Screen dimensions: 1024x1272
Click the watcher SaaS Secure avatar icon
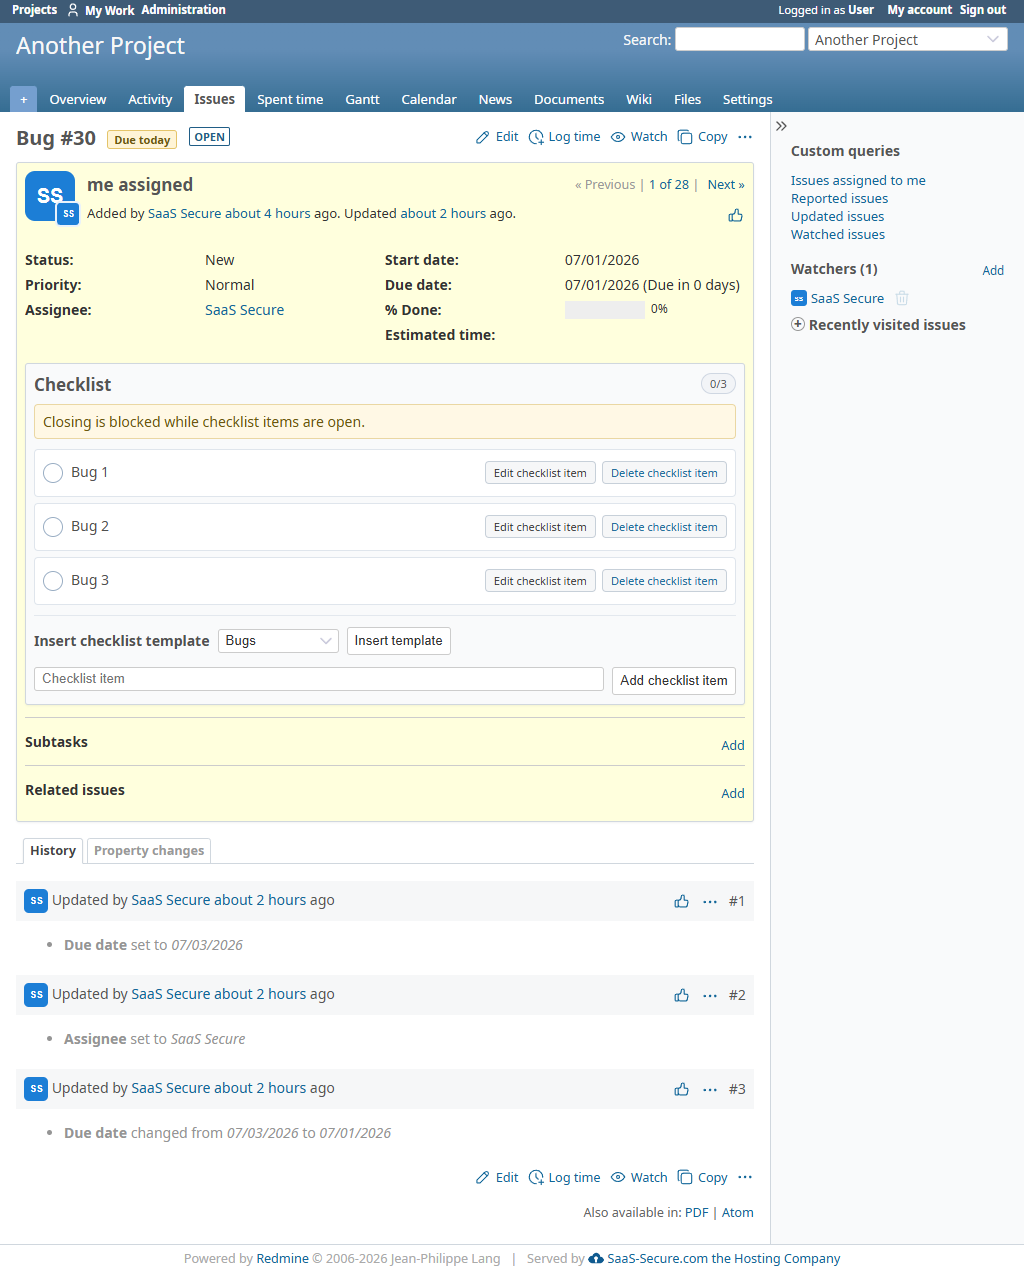click(799, 298)
